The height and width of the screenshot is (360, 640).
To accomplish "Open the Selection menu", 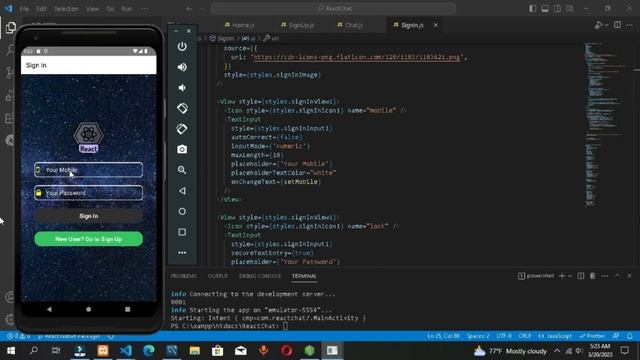I will coord(66,9).
